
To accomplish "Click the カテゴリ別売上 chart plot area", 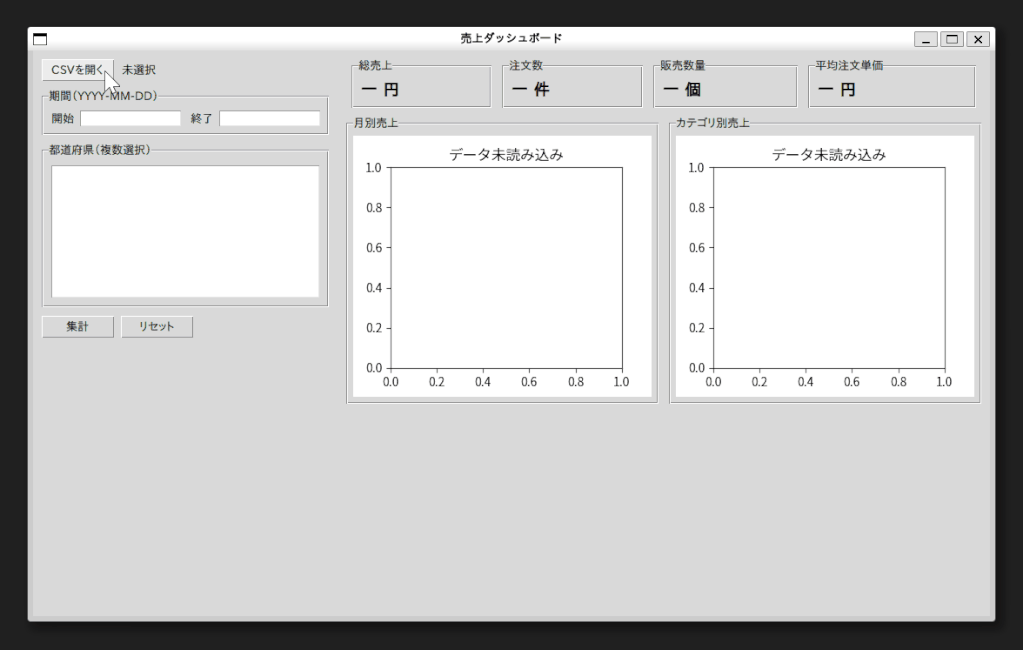I will coord(829,267).
